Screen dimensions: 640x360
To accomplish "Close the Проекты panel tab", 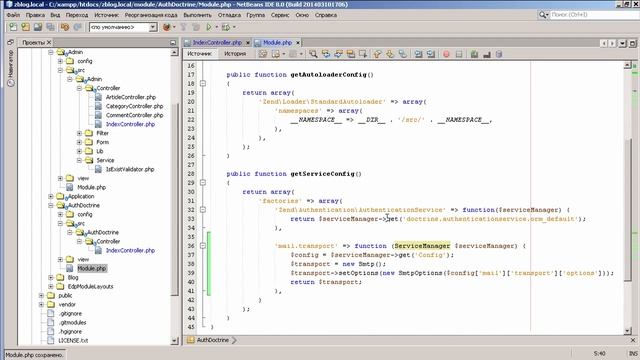I will coord(49,42).
